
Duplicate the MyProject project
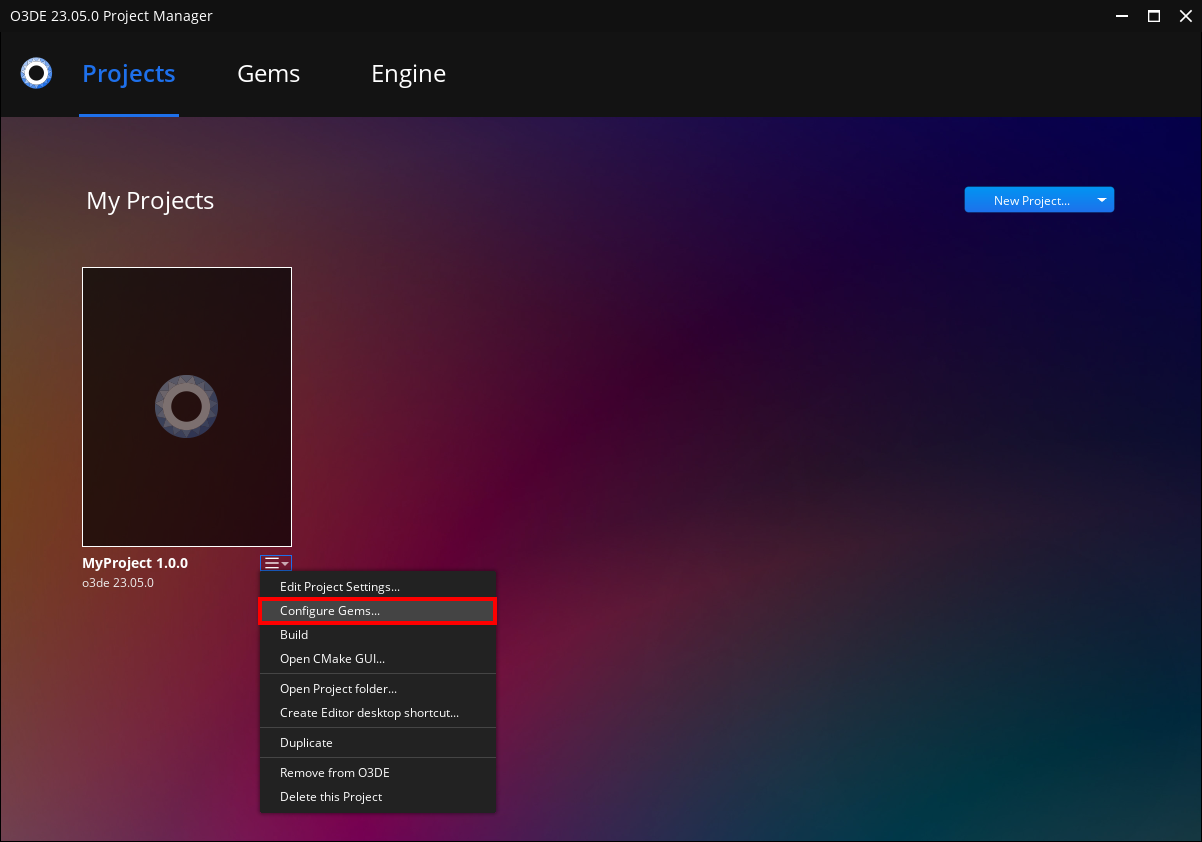(306, 742)
